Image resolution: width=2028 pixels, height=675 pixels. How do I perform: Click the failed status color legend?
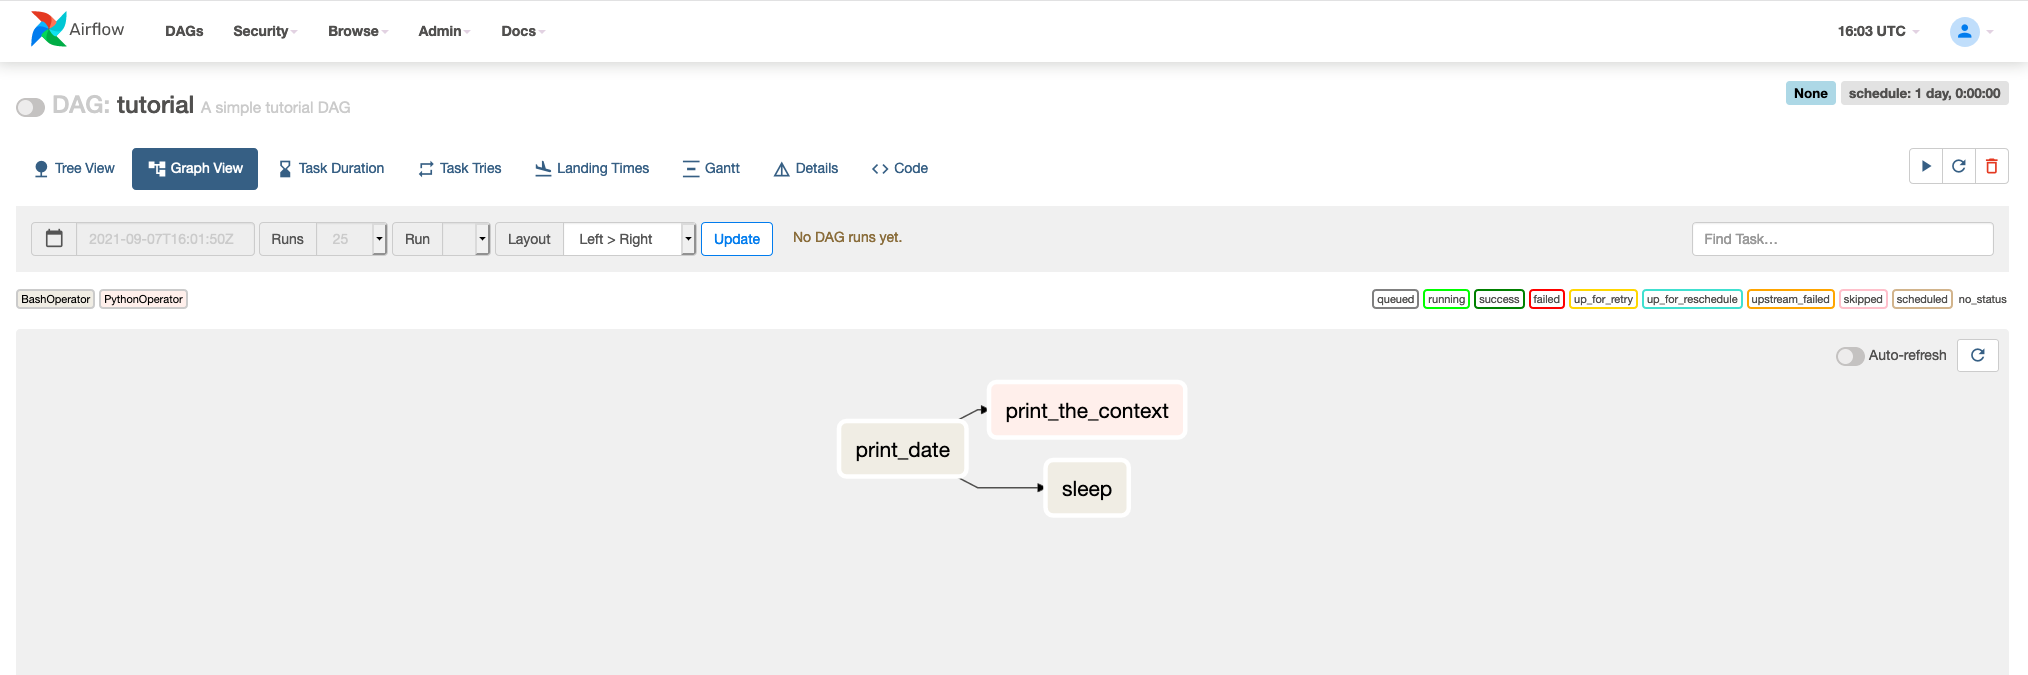click(1546, 299)
